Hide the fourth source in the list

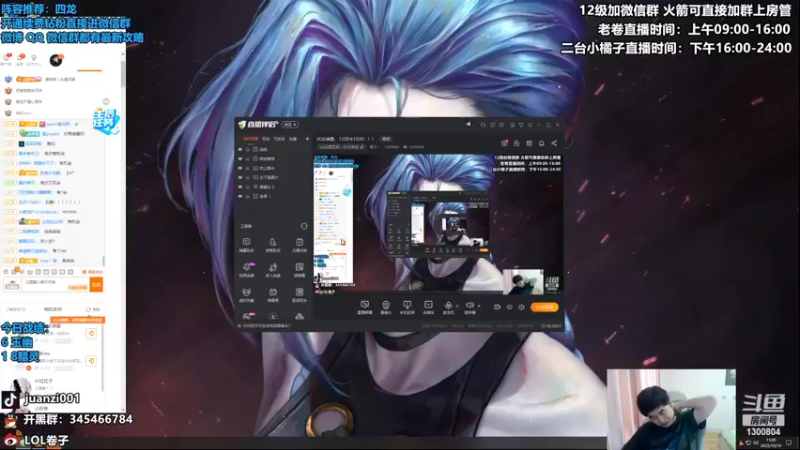coord(240,178)
